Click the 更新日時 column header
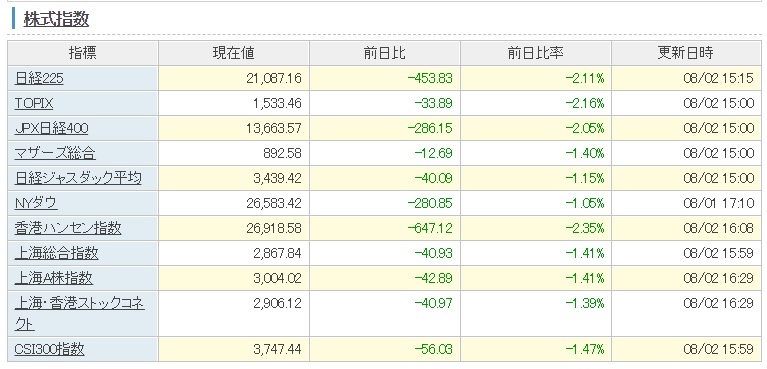Viewport: 767px width, 369px height. pyautogui.click(x=685, y=53)
